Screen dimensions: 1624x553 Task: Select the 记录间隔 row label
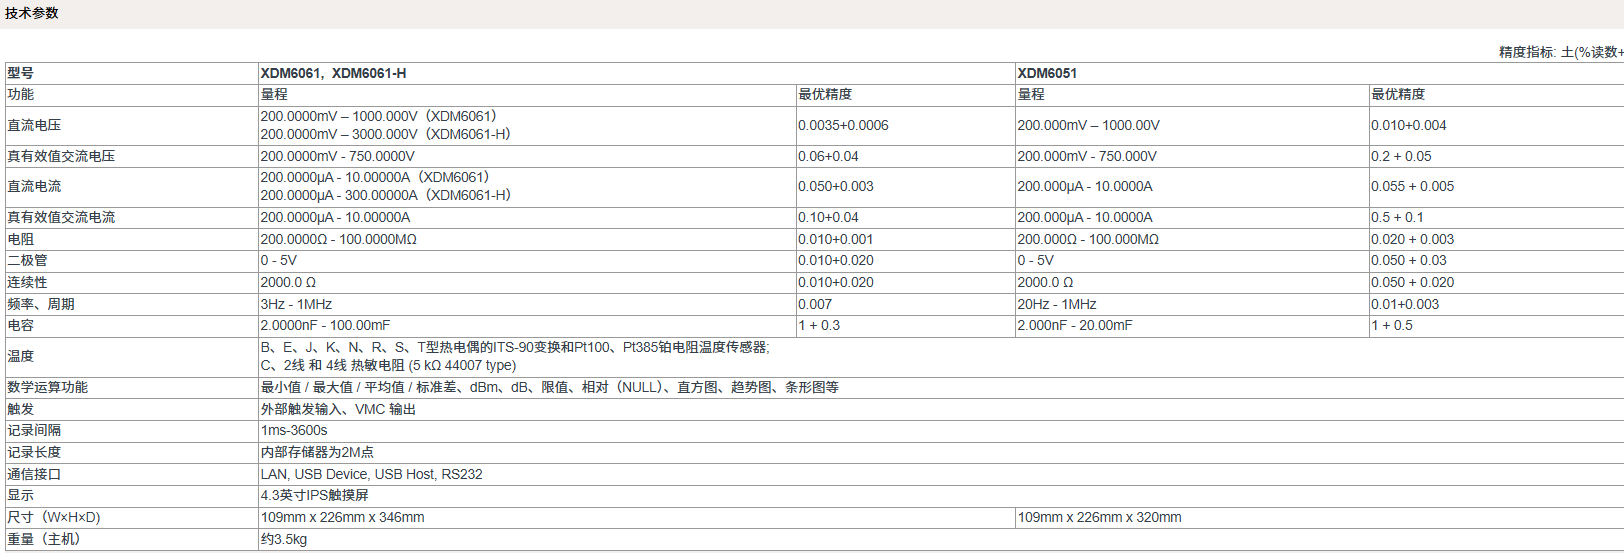coord(34,430)
